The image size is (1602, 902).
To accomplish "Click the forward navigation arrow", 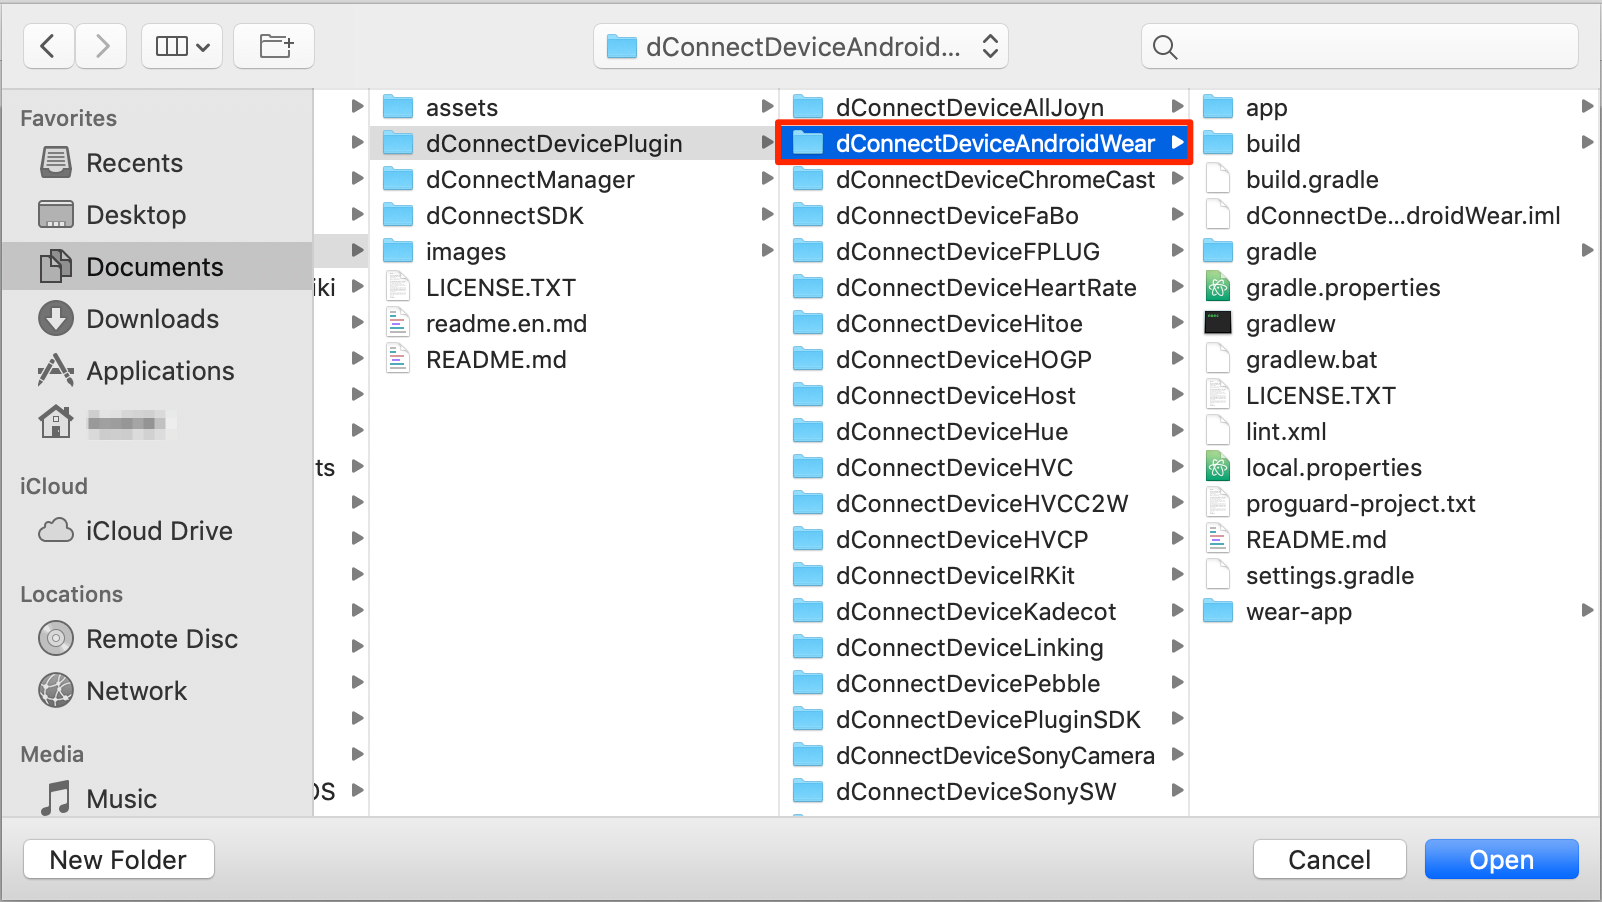I will coord(101,46).
